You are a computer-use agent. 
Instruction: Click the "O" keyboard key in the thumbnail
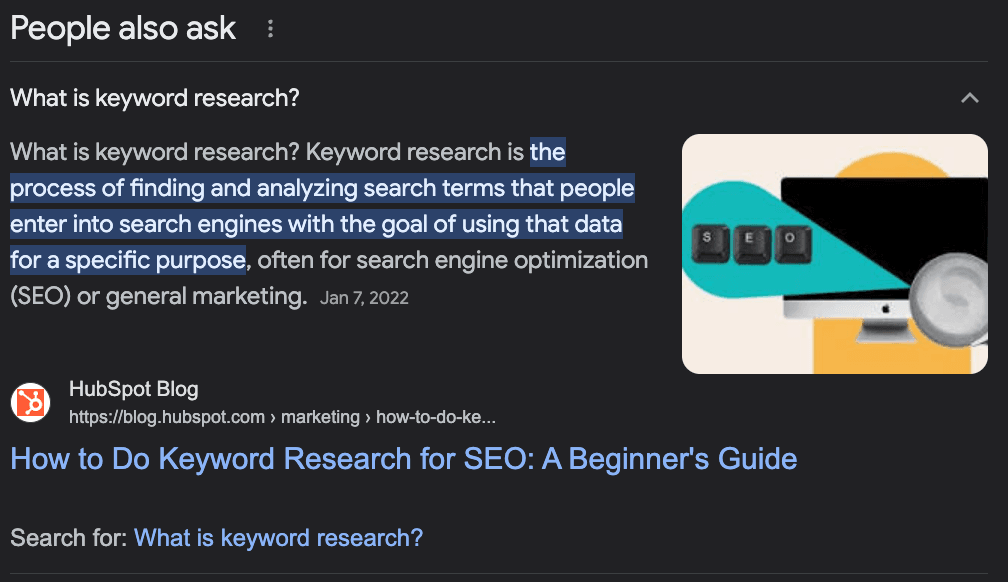point(790,241)
